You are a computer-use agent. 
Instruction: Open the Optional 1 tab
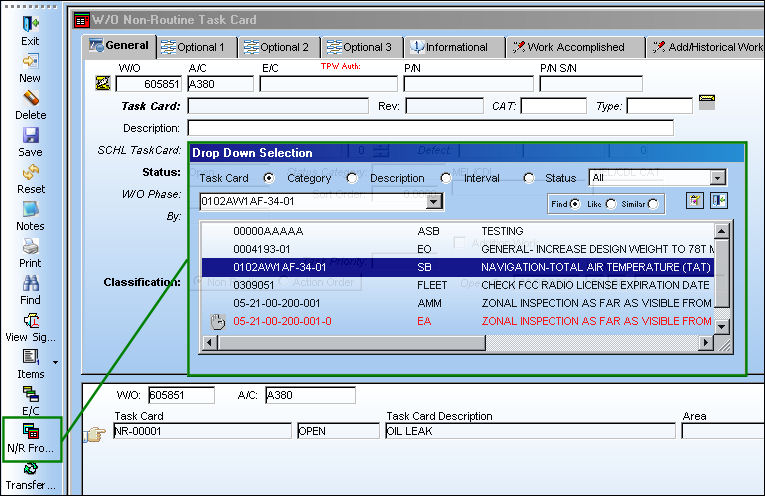tap(197, 47)
